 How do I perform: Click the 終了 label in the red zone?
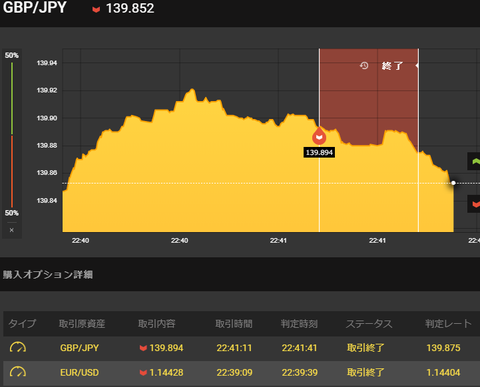tap(392, 66)
